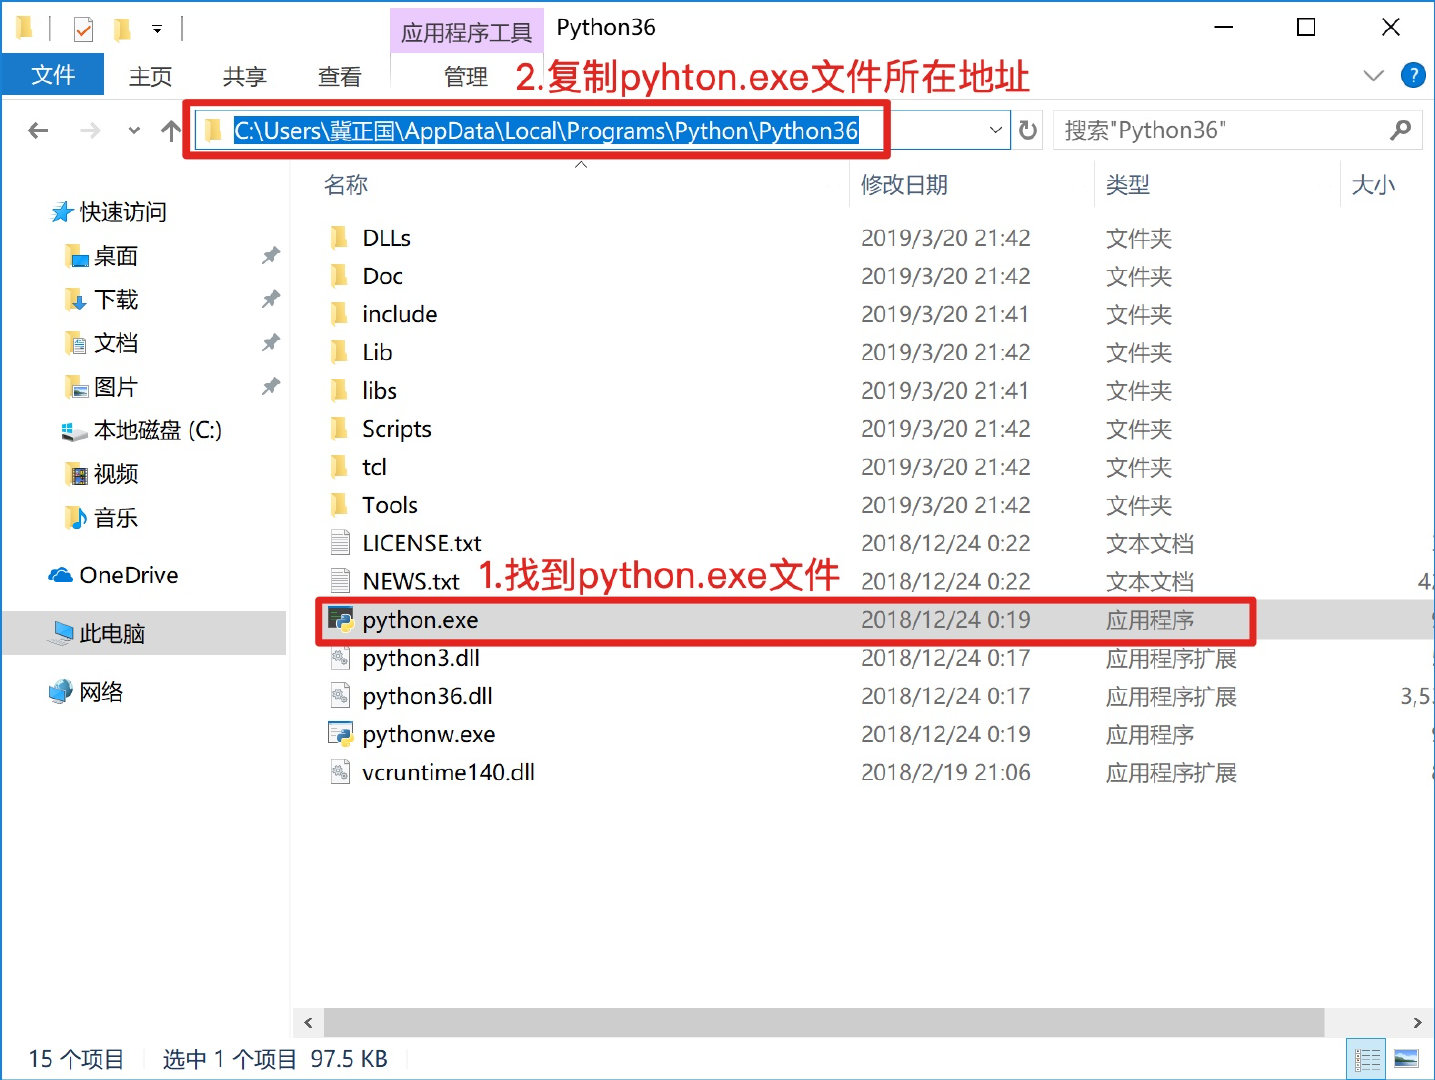Image resolution: width=1435 pixels, height=1080 pixels.
Task: Open OneDrive in the navigation pane
Action: pos(128,575)
